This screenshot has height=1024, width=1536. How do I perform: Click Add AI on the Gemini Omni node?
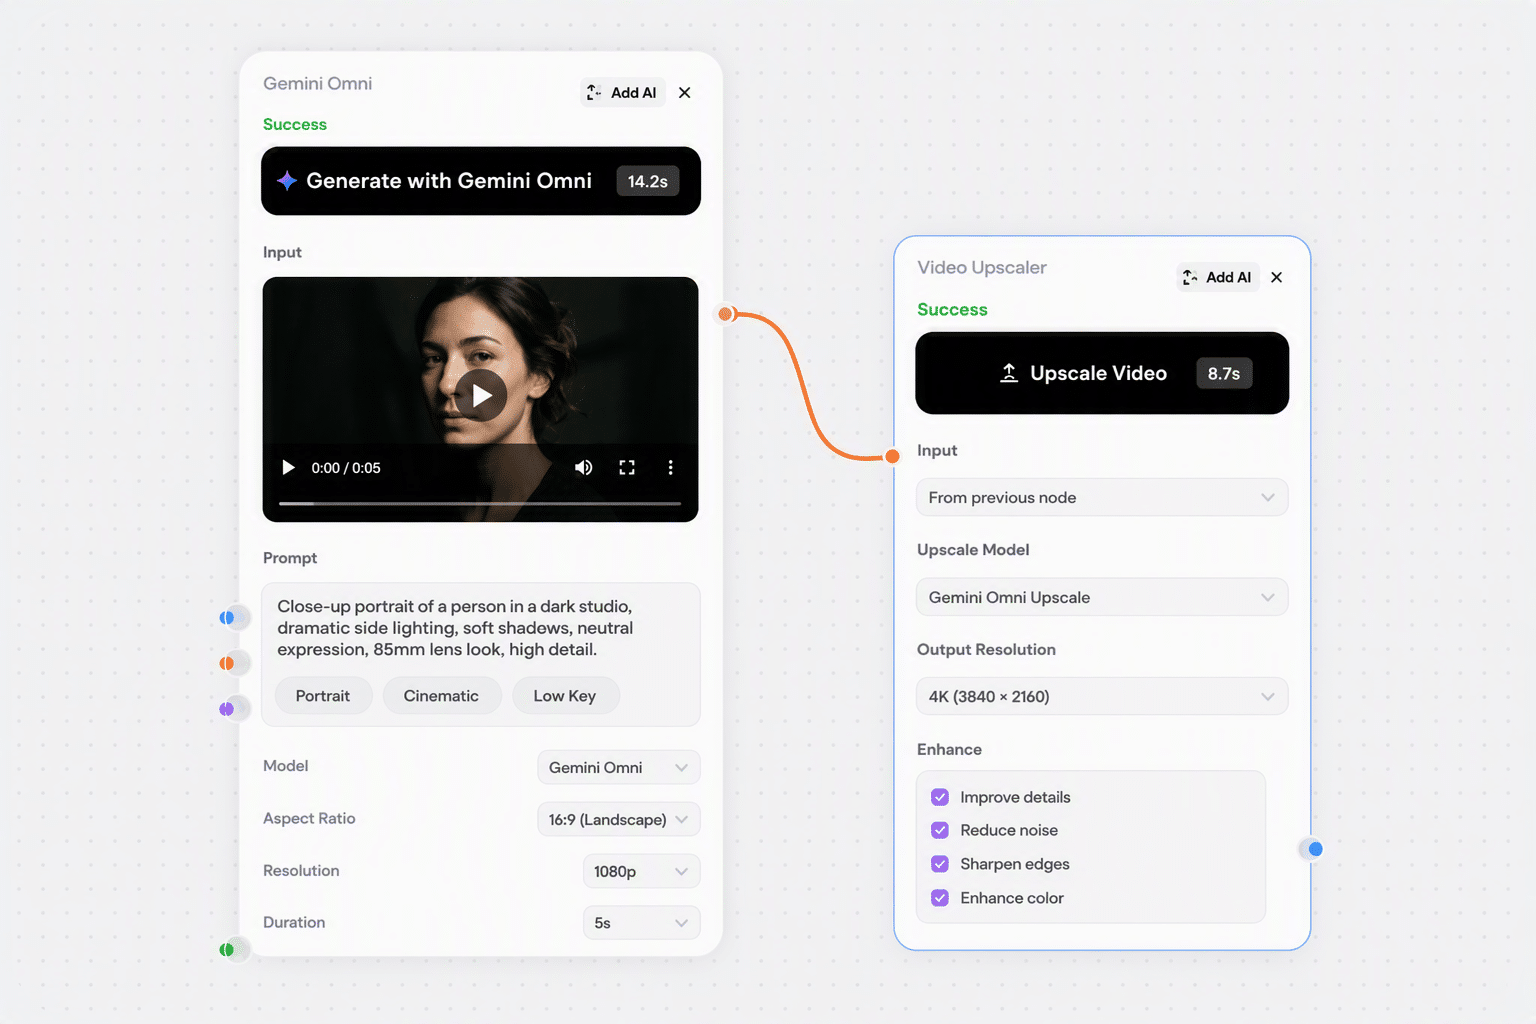tap(622, 93)
